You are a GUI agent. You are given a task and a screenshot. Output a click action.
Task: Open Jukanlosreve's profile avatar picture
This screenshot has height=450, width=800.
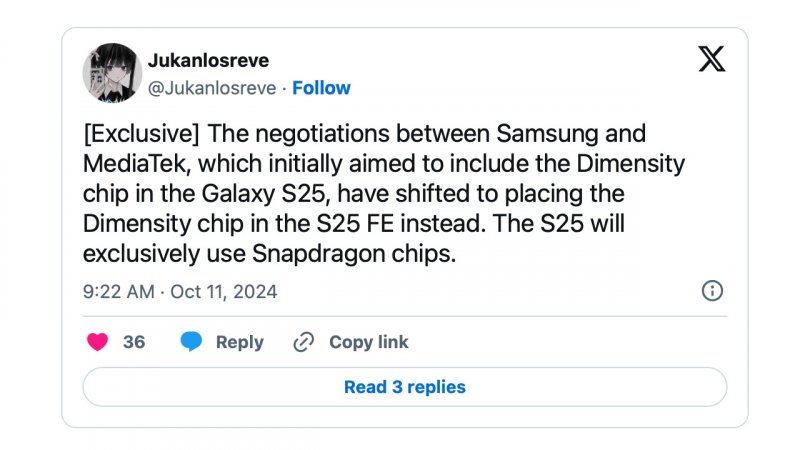click(x=111, y=73)
